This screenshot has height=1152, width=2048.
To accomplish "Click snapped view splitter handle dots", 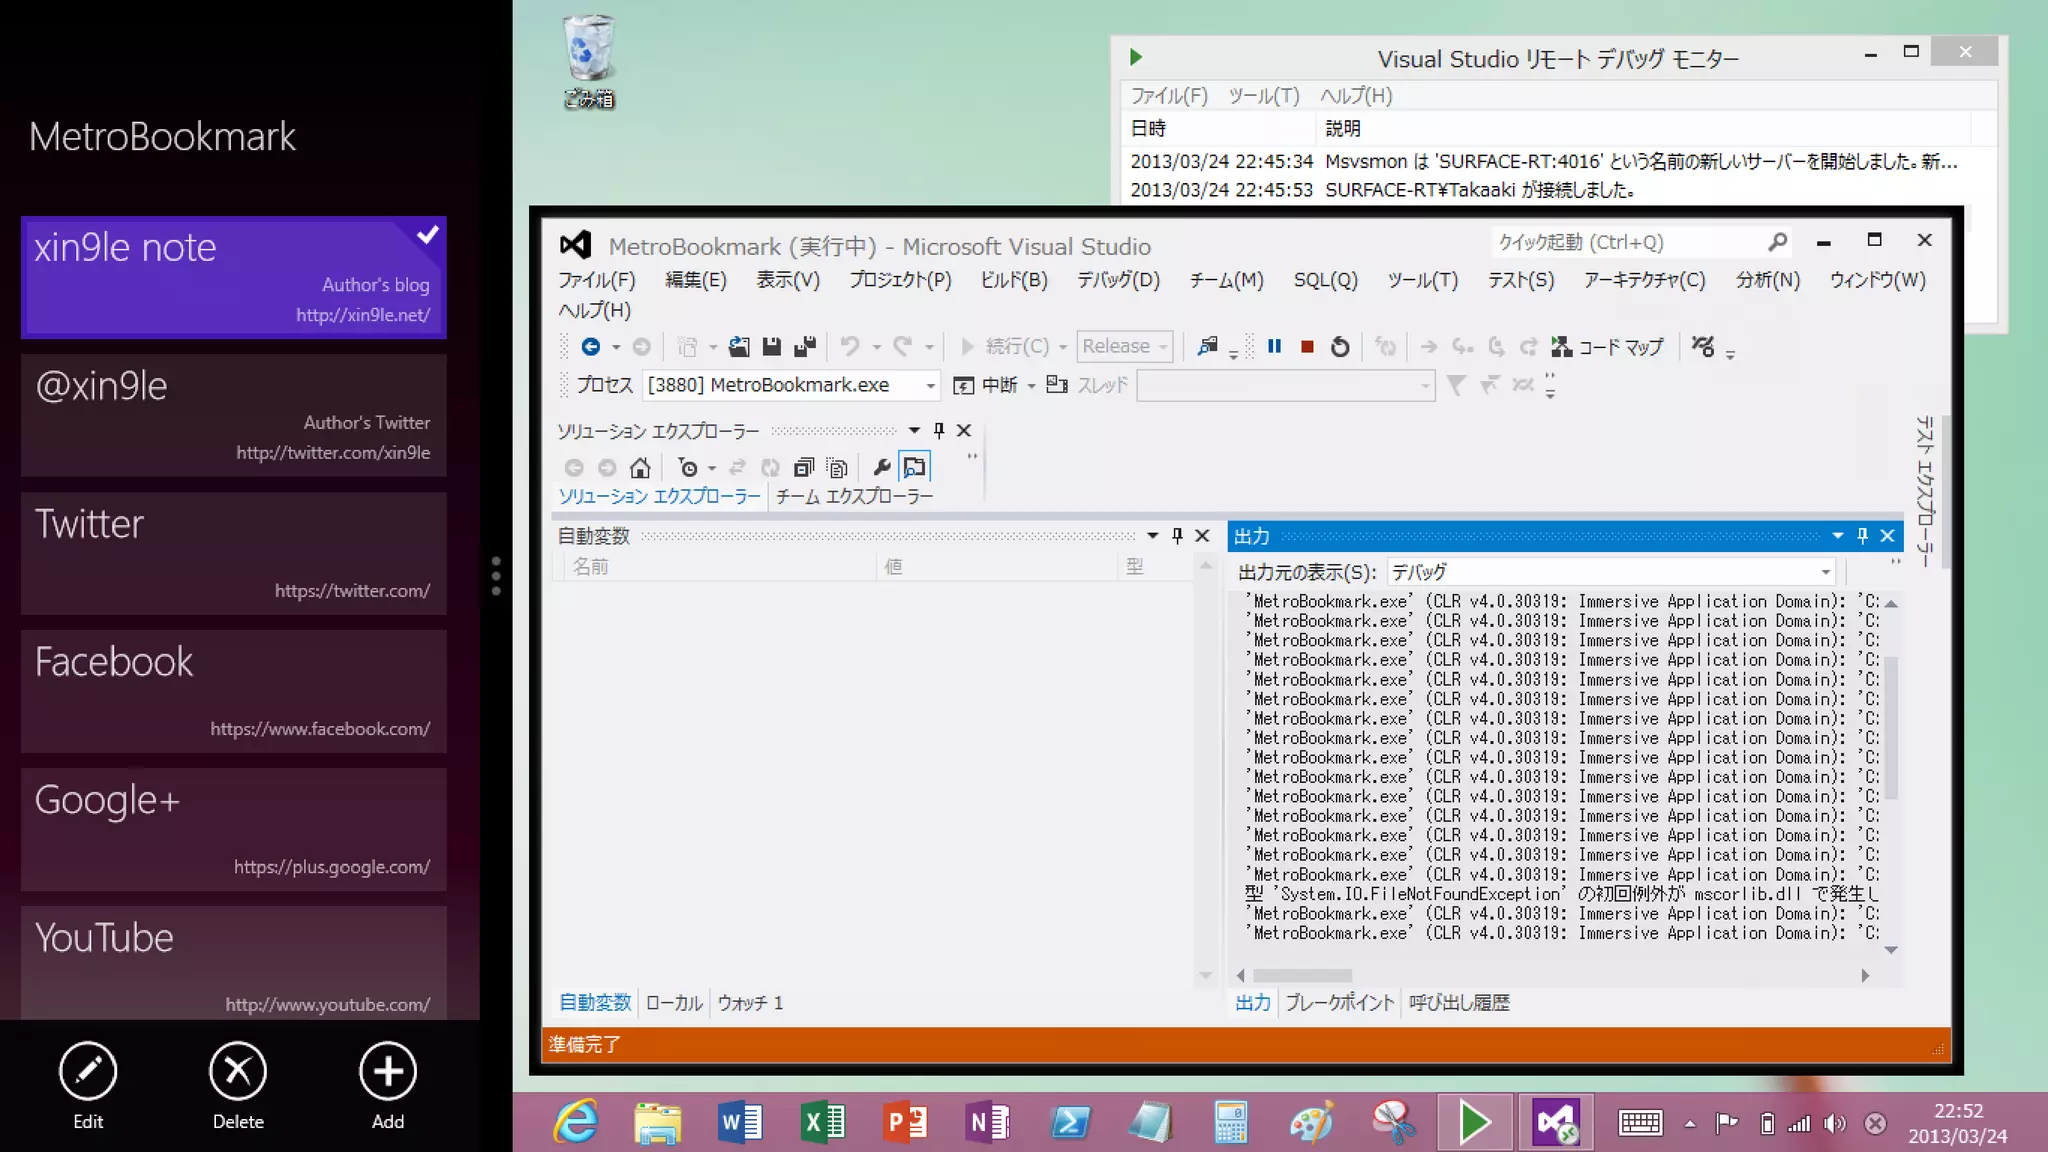I will pyautogui.click(x=496, y=576).
